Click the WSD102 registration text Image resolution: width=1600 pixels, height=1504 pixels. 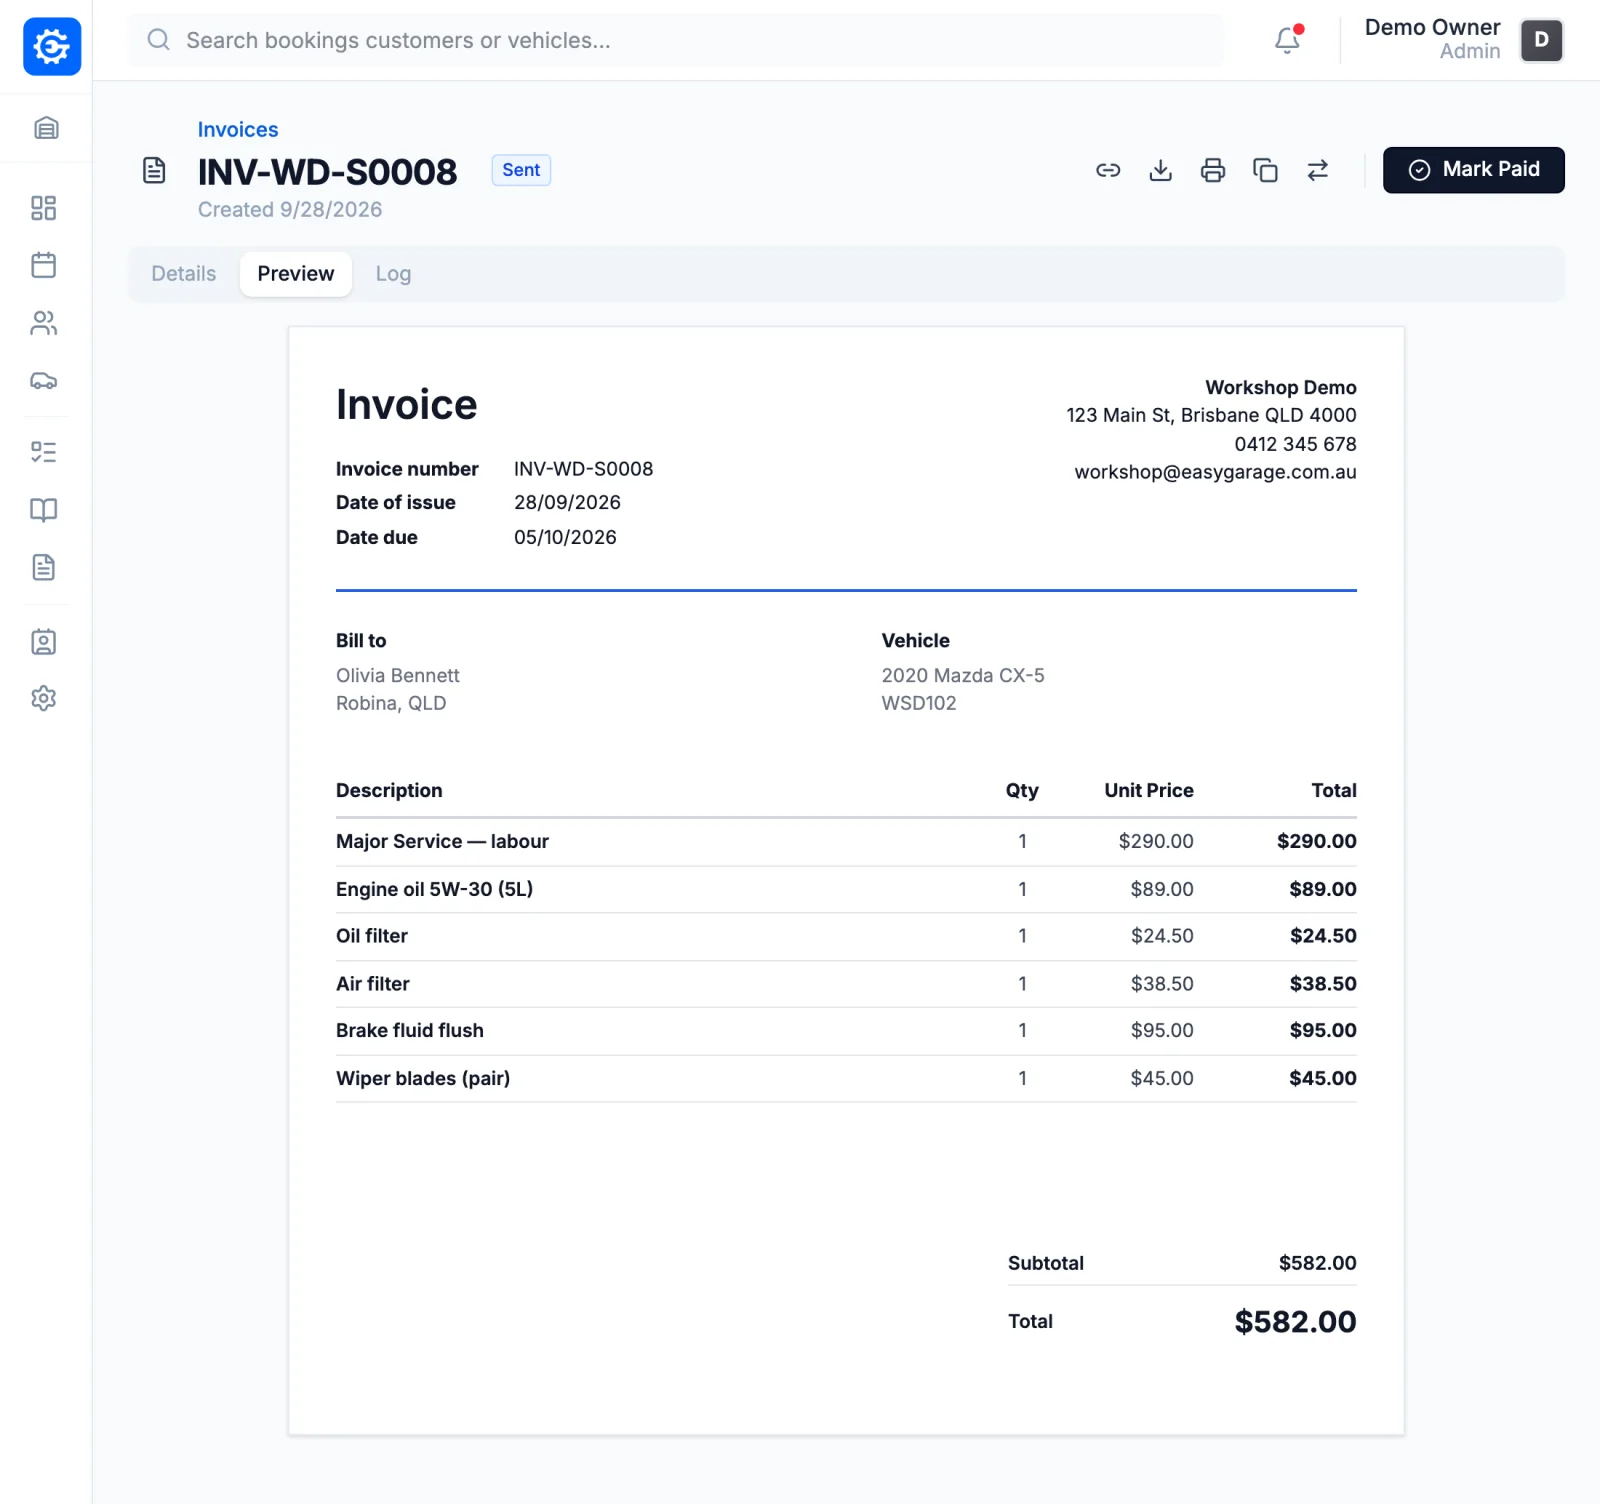[919, 703]
